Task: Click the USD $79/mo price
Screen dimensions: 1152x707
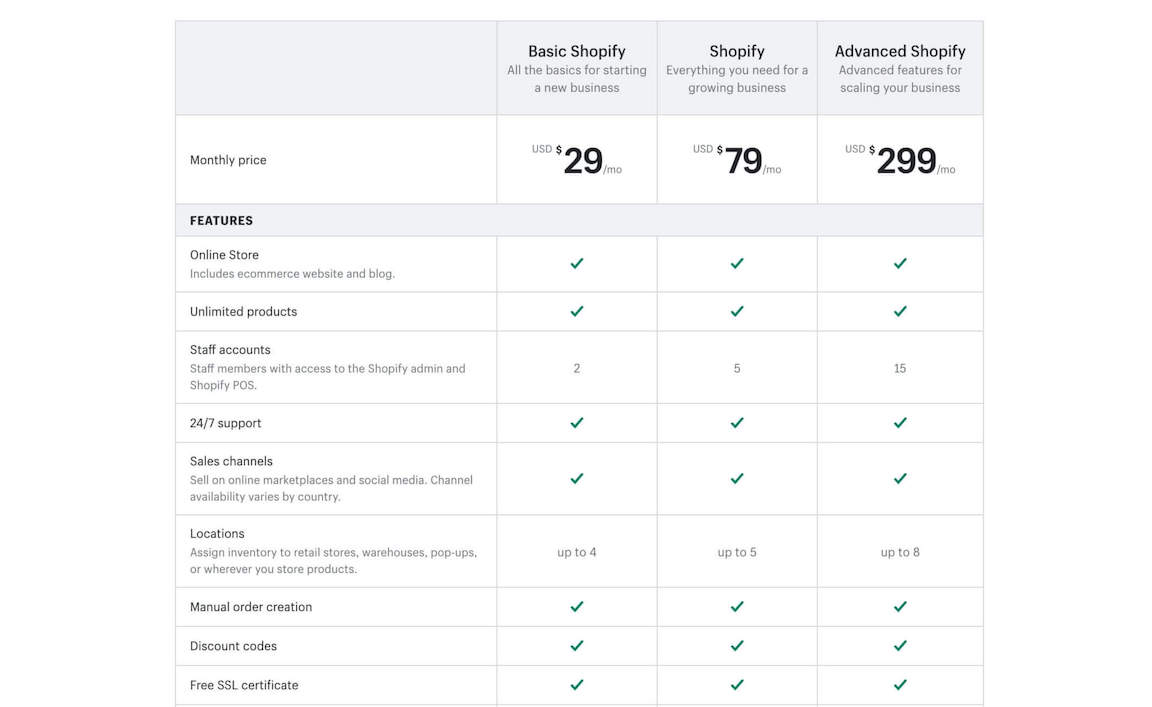Action: [x=737, y=159]
